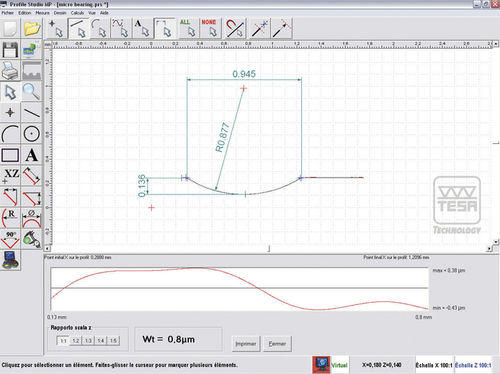The image size is (500, 374).
Task: Choose the select-profile-curve cursor tool
Action: (x=121, y=28)
